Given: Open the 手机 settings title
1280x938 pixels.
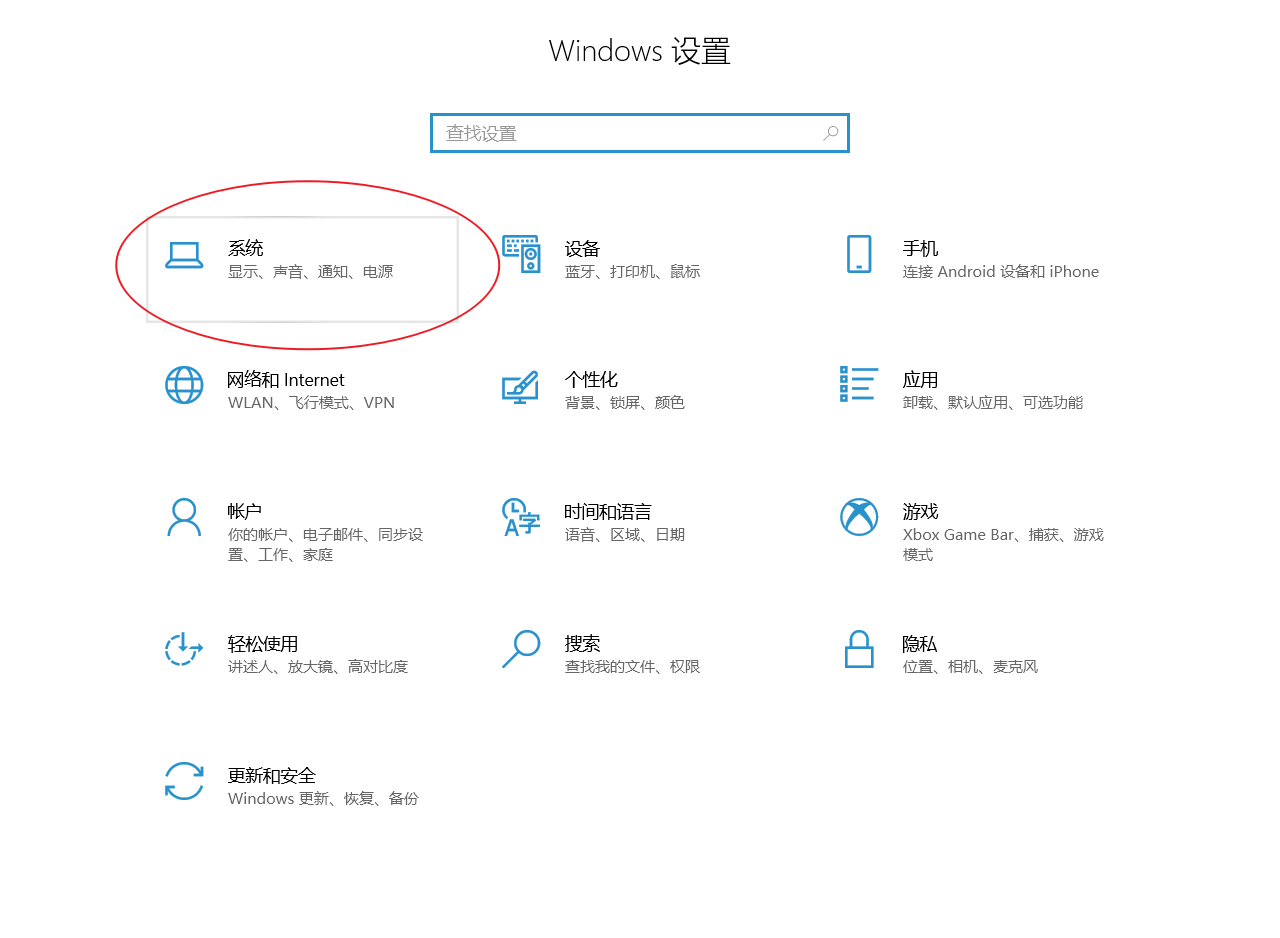Looking at the screenshot, I should (921, 248).
